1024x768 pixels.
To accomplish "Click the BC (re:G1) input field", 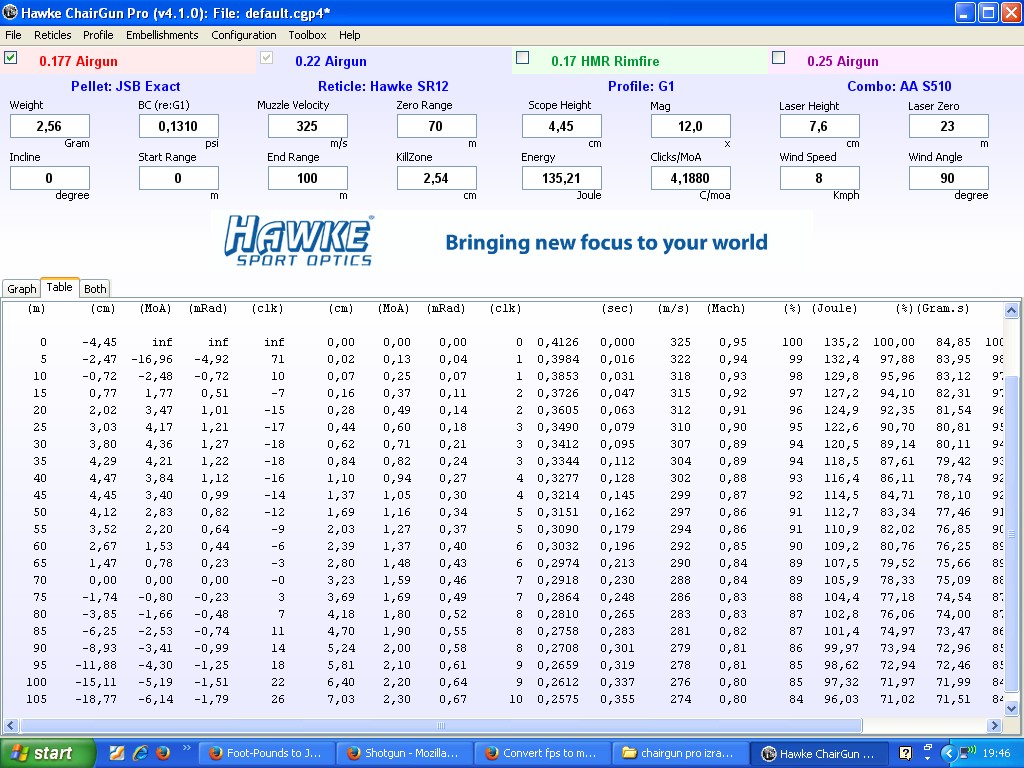I will [x=178, y=126].
